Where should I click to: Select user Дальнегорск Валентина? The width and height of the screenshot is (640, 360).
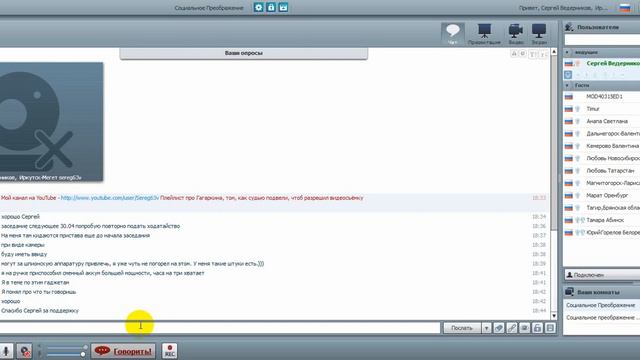tap(602, 133)
